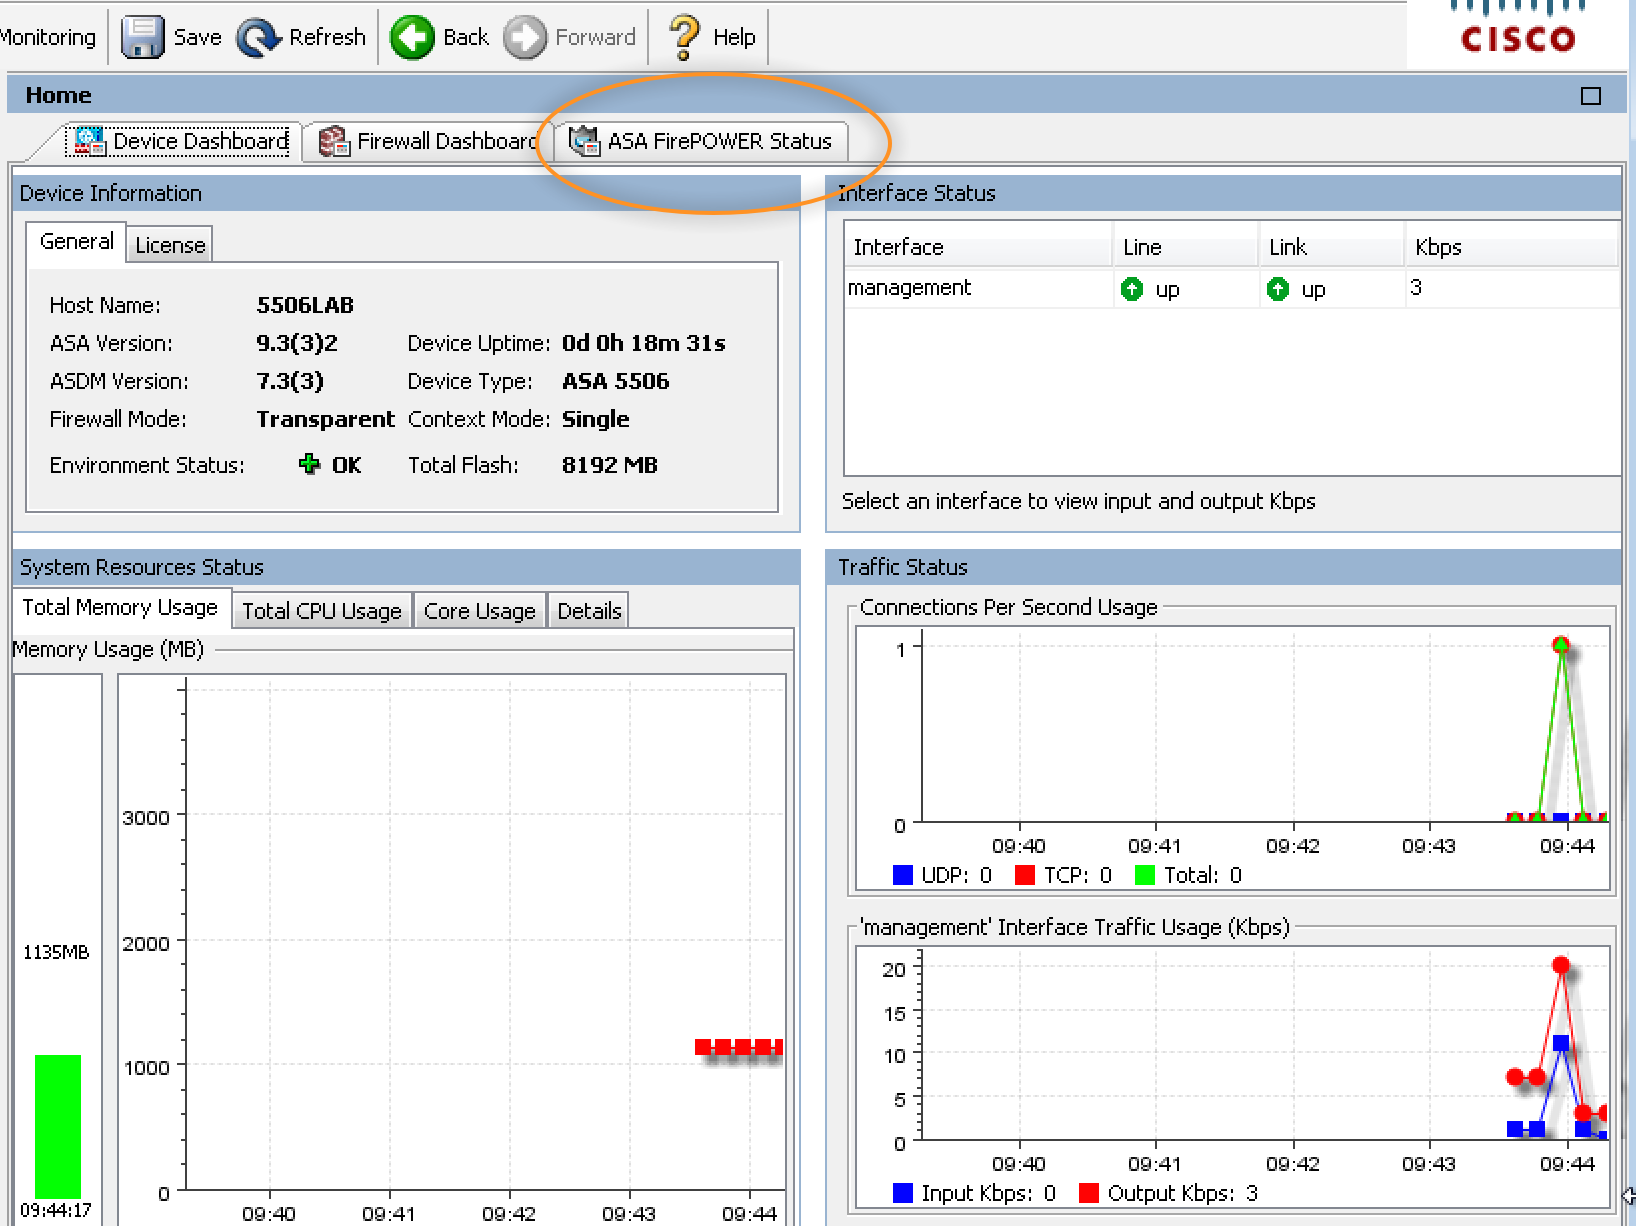Image resolution: width=1636 pixels, height=1226 pixels.
Task: Click the red Output Kbps legend swatch
Action: 1089,1193
